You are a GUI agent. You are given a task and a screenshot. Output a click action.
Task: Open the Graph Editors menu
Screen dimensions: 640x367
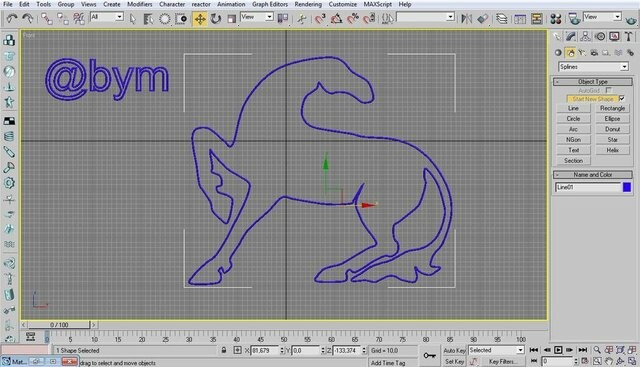[270, 4]
